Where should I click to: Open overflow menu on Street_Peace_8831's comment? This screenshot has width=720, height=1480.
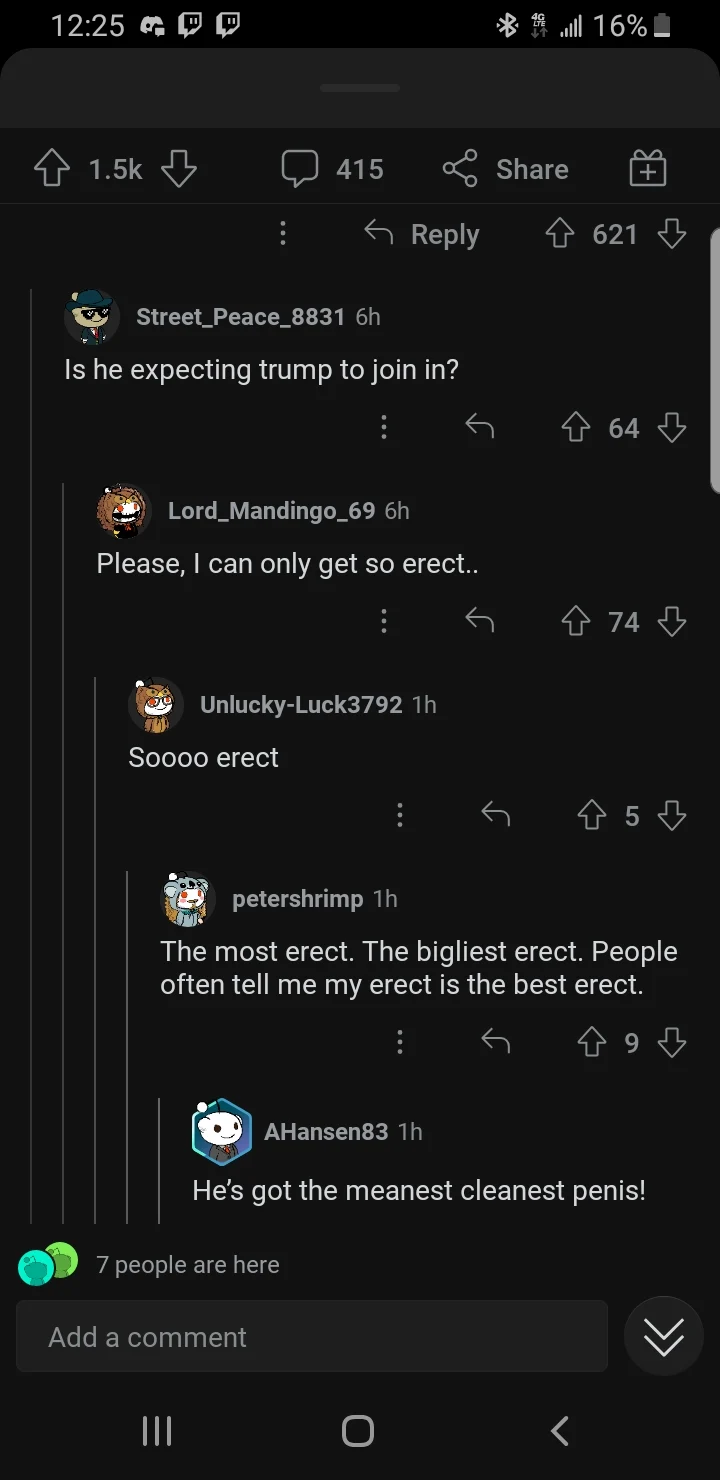384,427
